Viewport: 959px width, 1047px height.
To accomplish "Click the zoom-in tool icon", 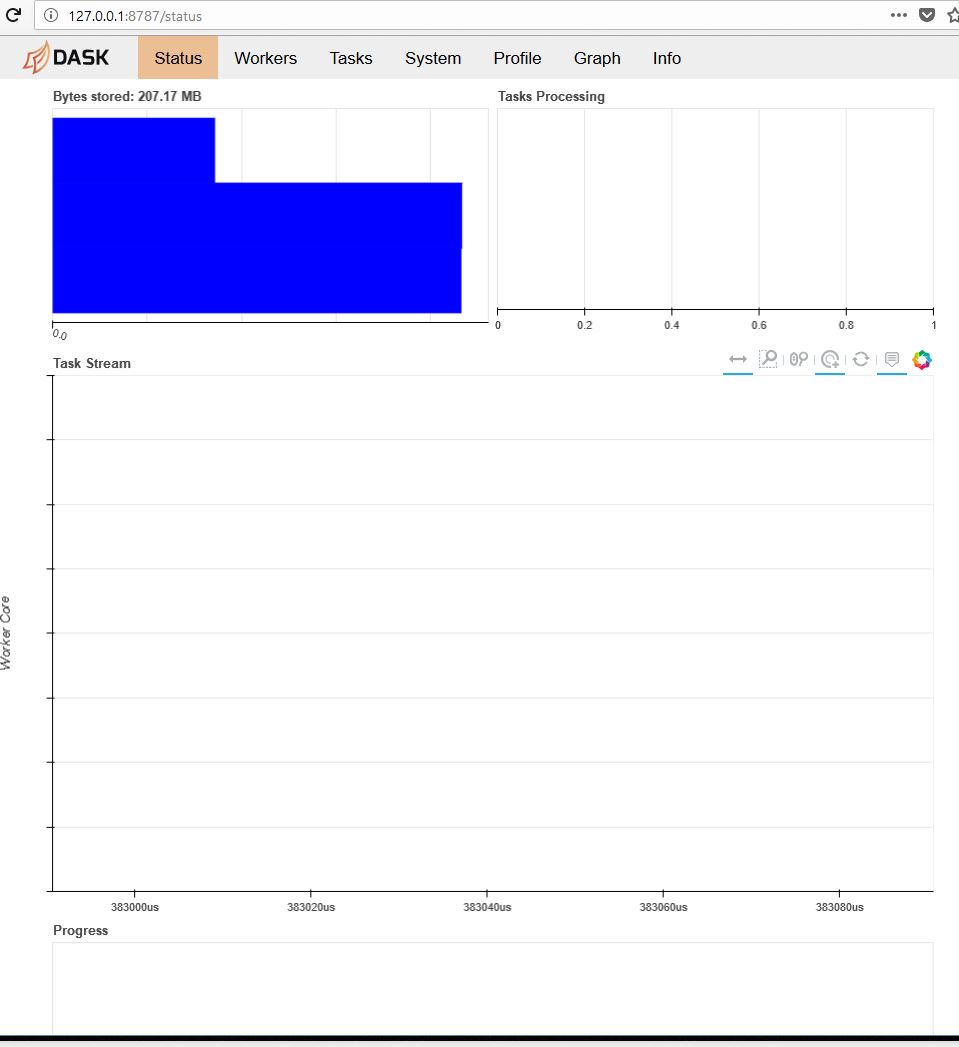I will tap(830, 358).
